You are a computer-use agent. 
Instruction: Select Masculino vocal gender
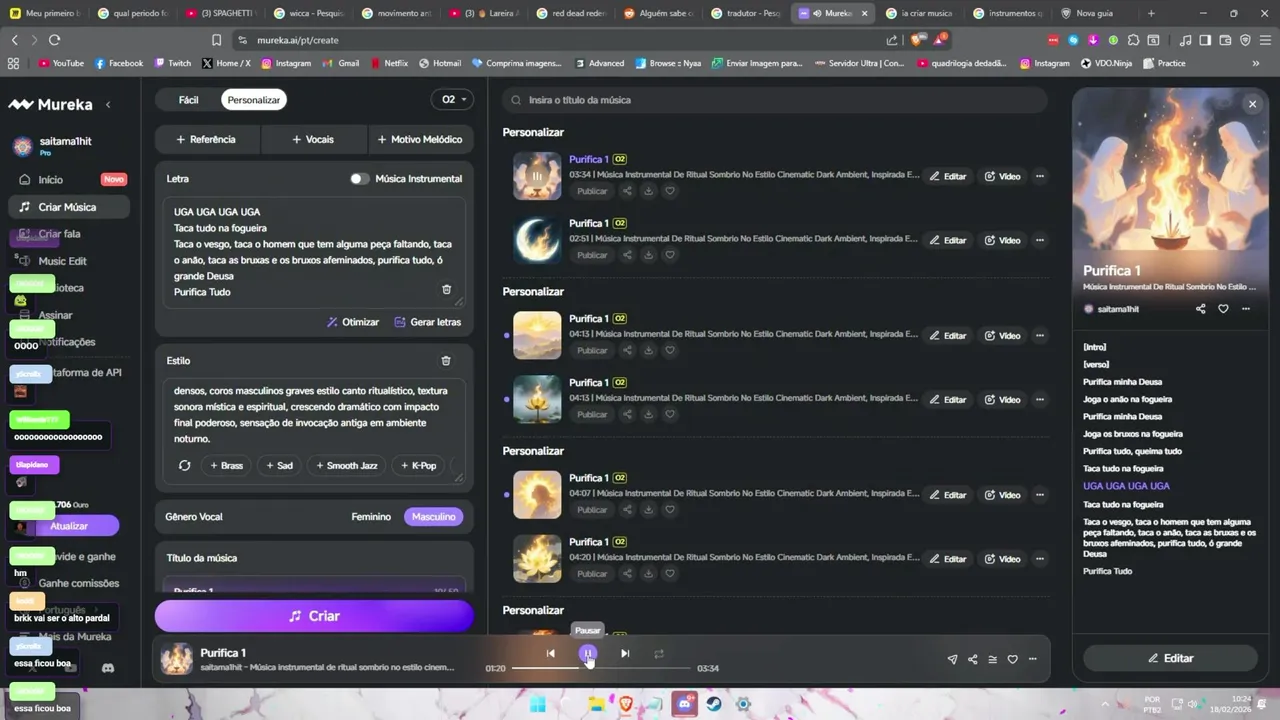(434, 517)
